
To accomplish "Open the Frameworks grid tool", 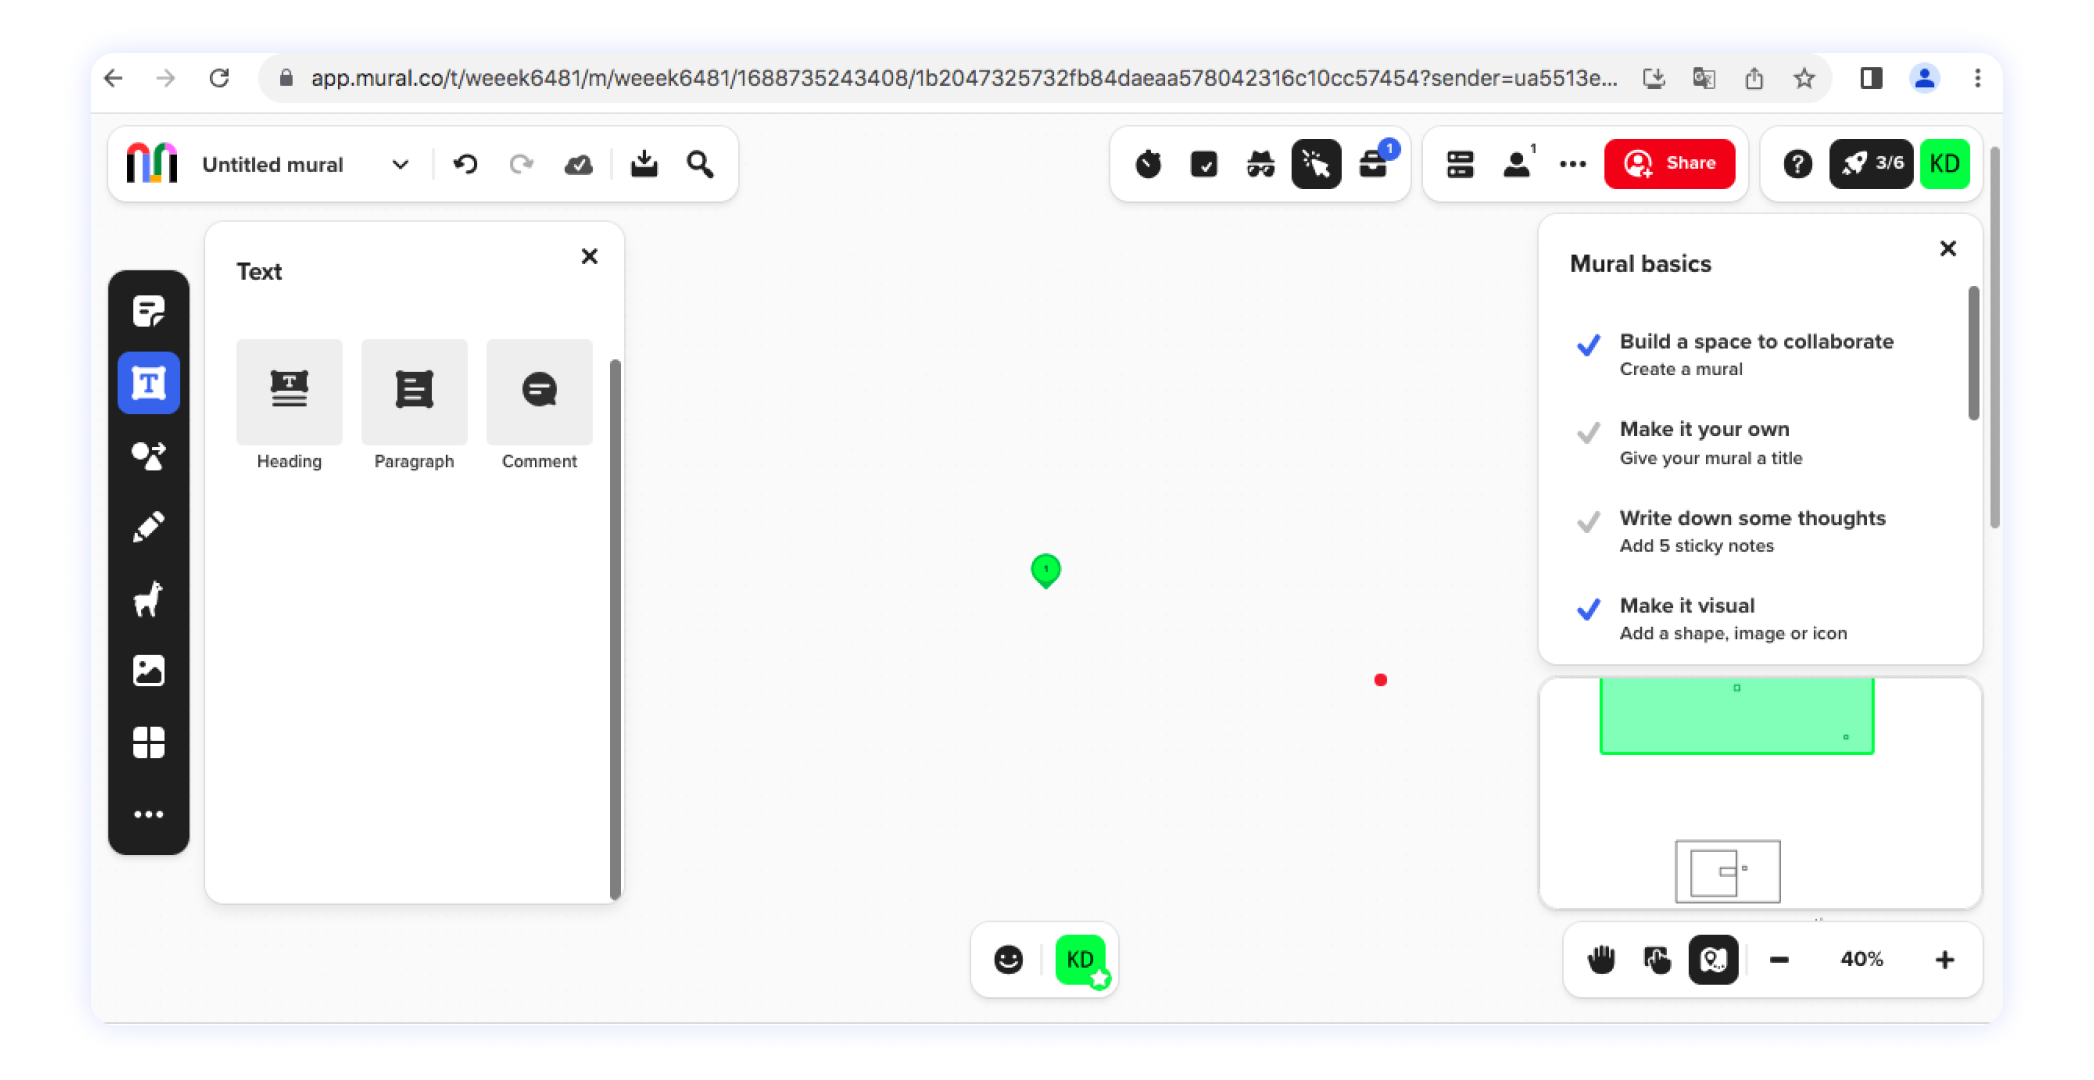I will click(148, 742).
